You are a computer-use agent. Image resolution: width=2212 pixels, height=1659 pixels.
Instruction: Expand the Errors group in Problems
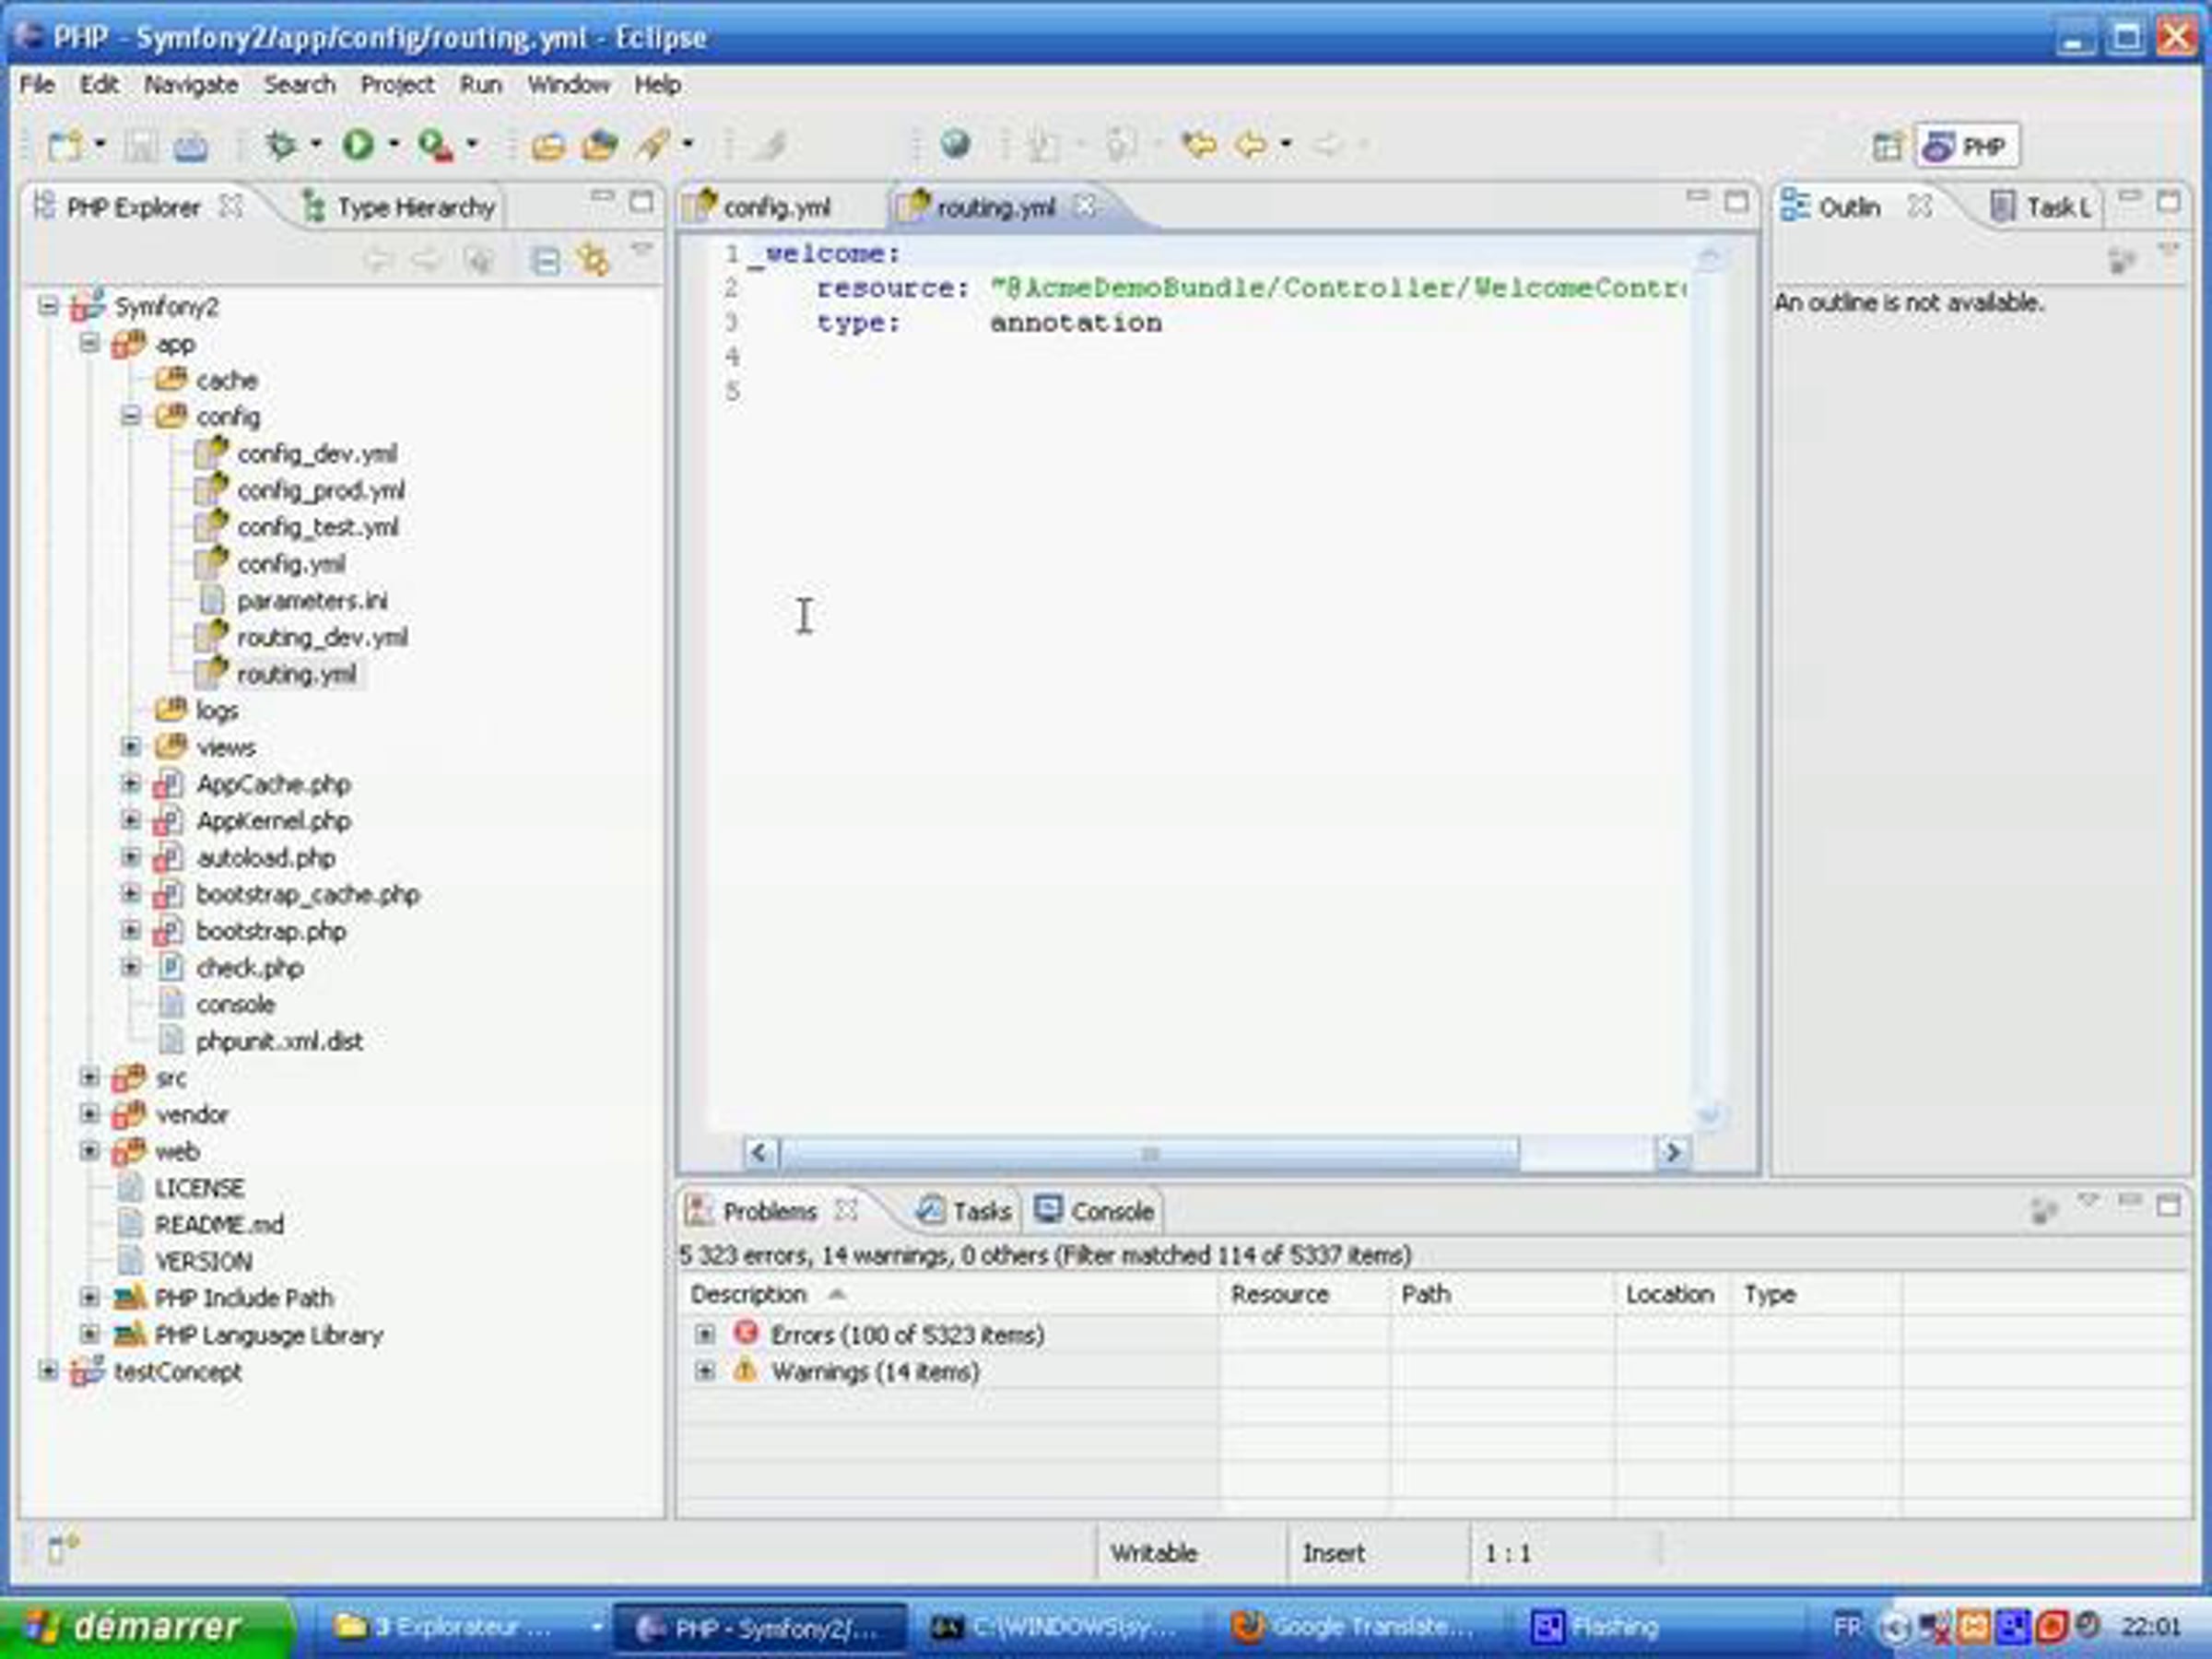(705, 1335)
